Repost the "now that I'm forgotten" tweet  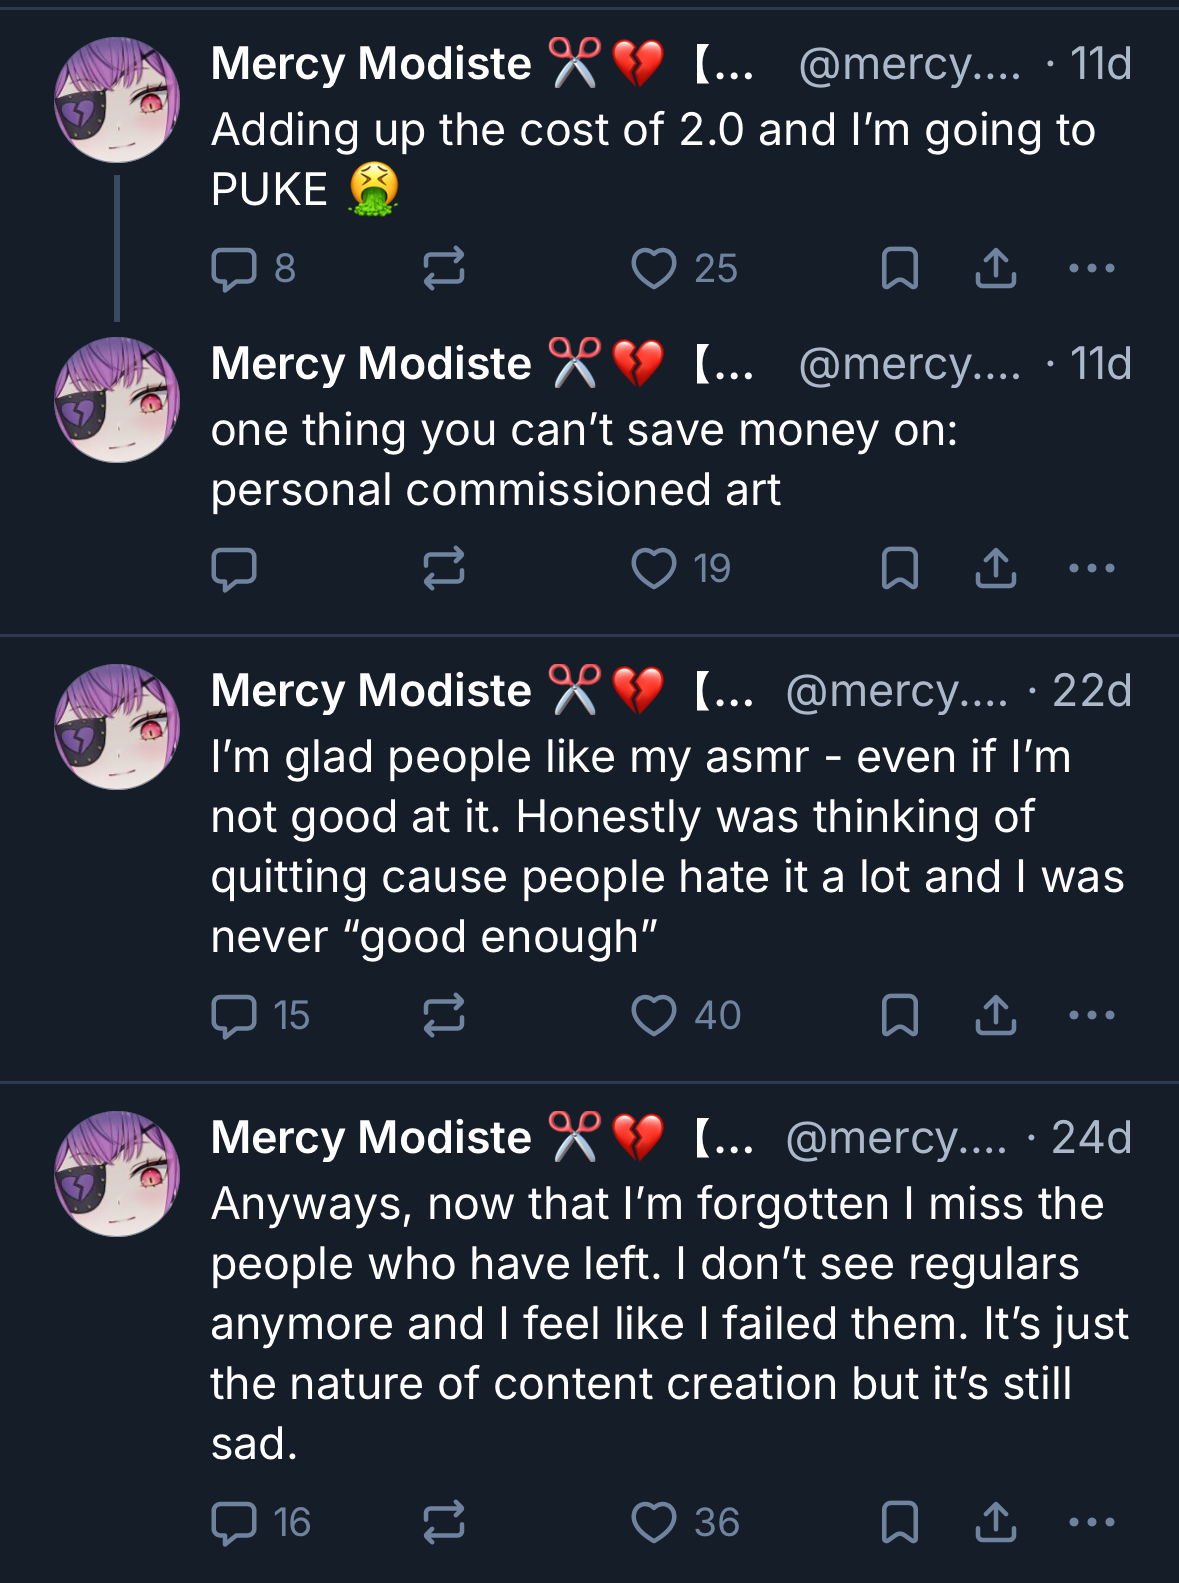point(443,1523)
